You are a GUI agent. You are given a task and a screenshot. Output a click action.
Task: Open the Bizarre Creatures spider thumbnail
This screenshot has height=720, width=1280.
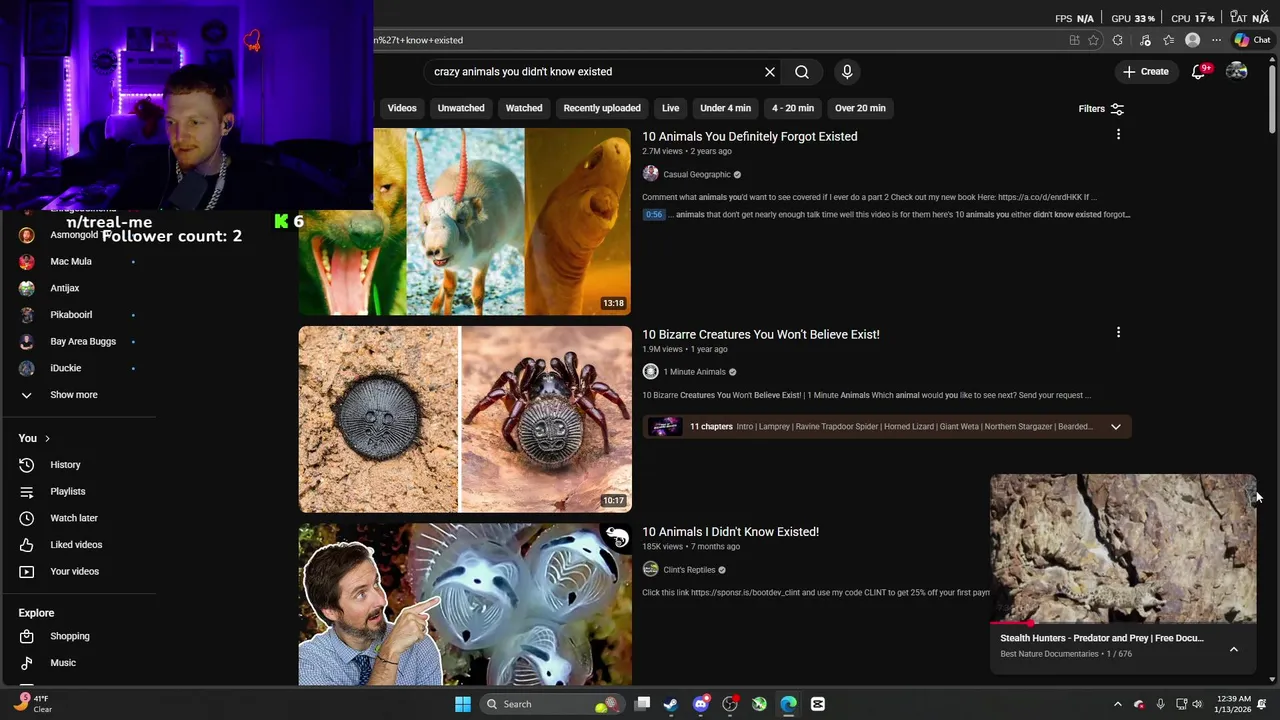pyautogui.click(x=465, y=419)
